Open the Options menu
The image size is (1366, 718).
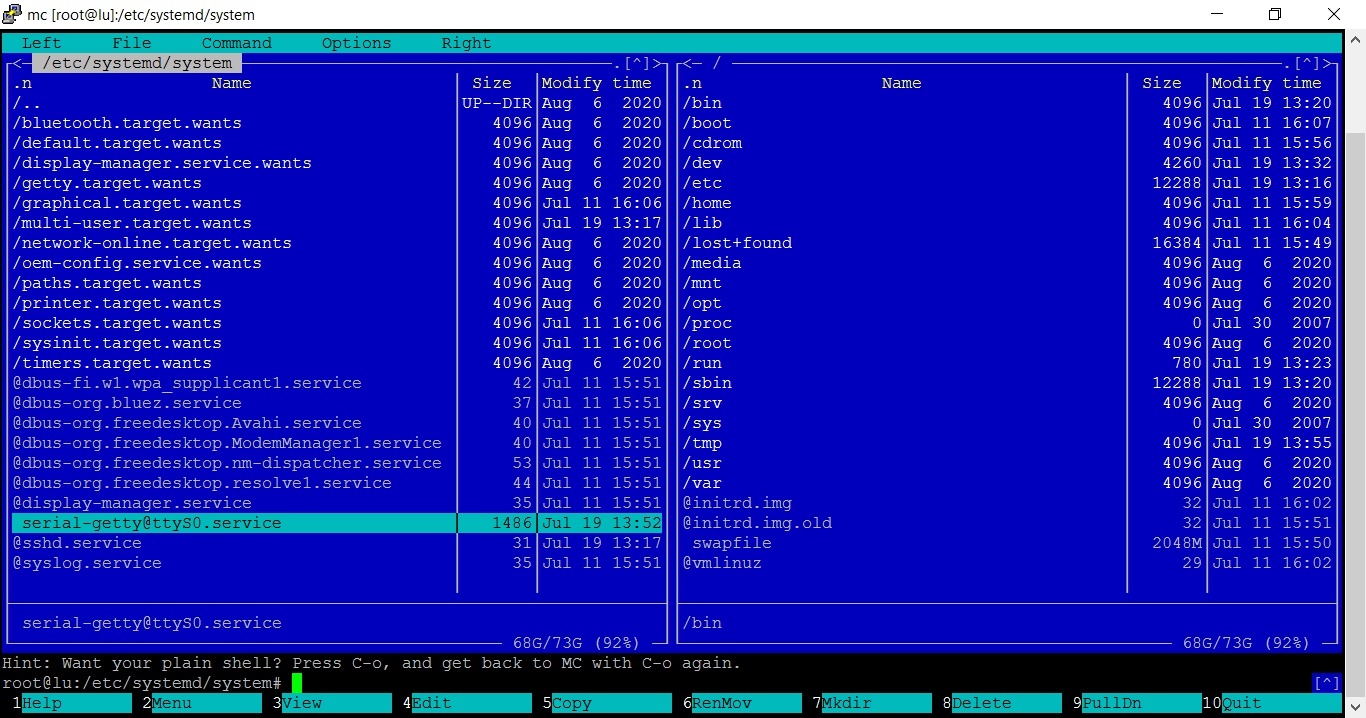pos(357,43)
